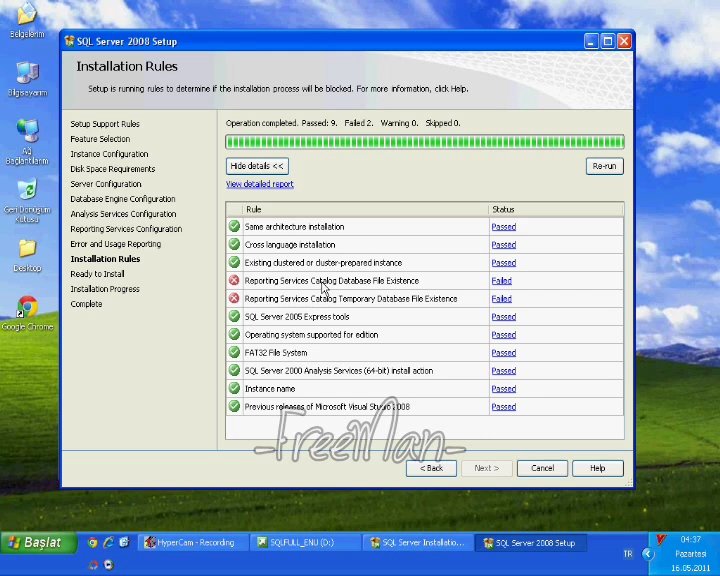Select Server Configuration step in sidebar
Screen dimensions: 720x576
[106, 184]
